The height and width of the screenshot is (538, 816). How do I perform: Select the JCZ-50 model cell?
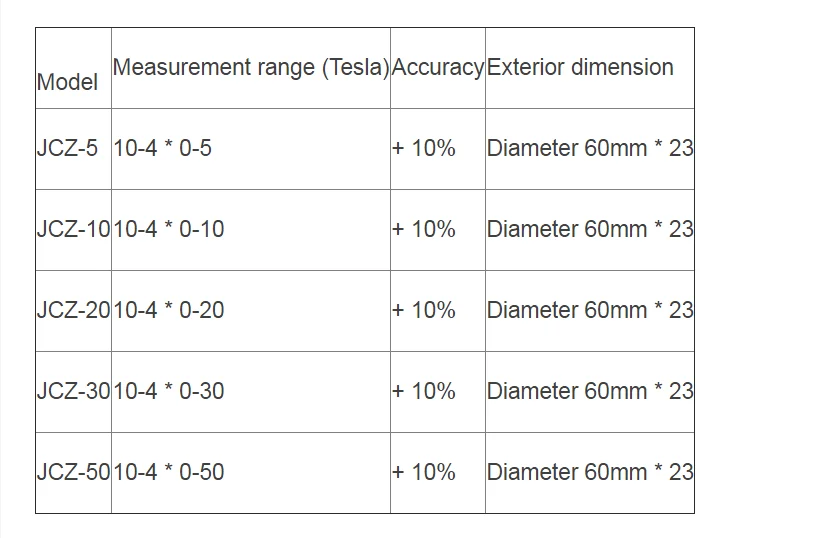(x=73, y=473)
